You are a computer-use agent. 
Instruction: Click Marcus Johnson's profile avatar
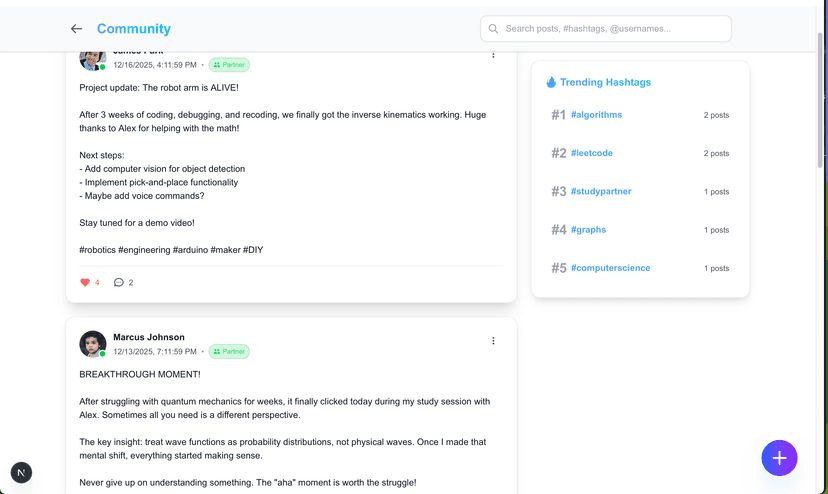coord(92,344)
